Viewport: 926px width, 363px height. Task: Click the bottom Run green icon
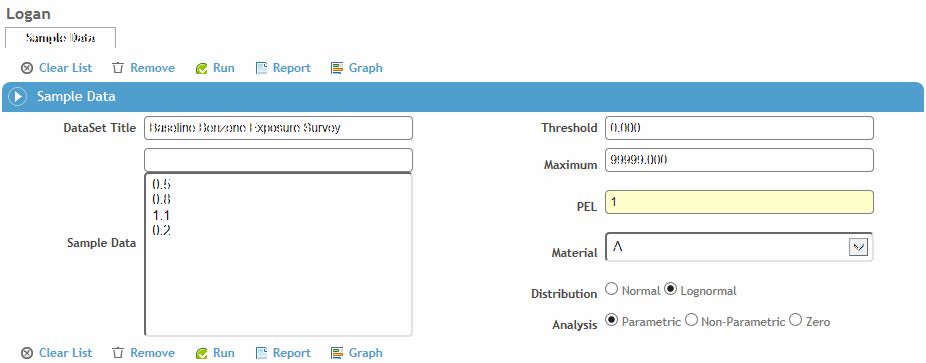[201, 354]
